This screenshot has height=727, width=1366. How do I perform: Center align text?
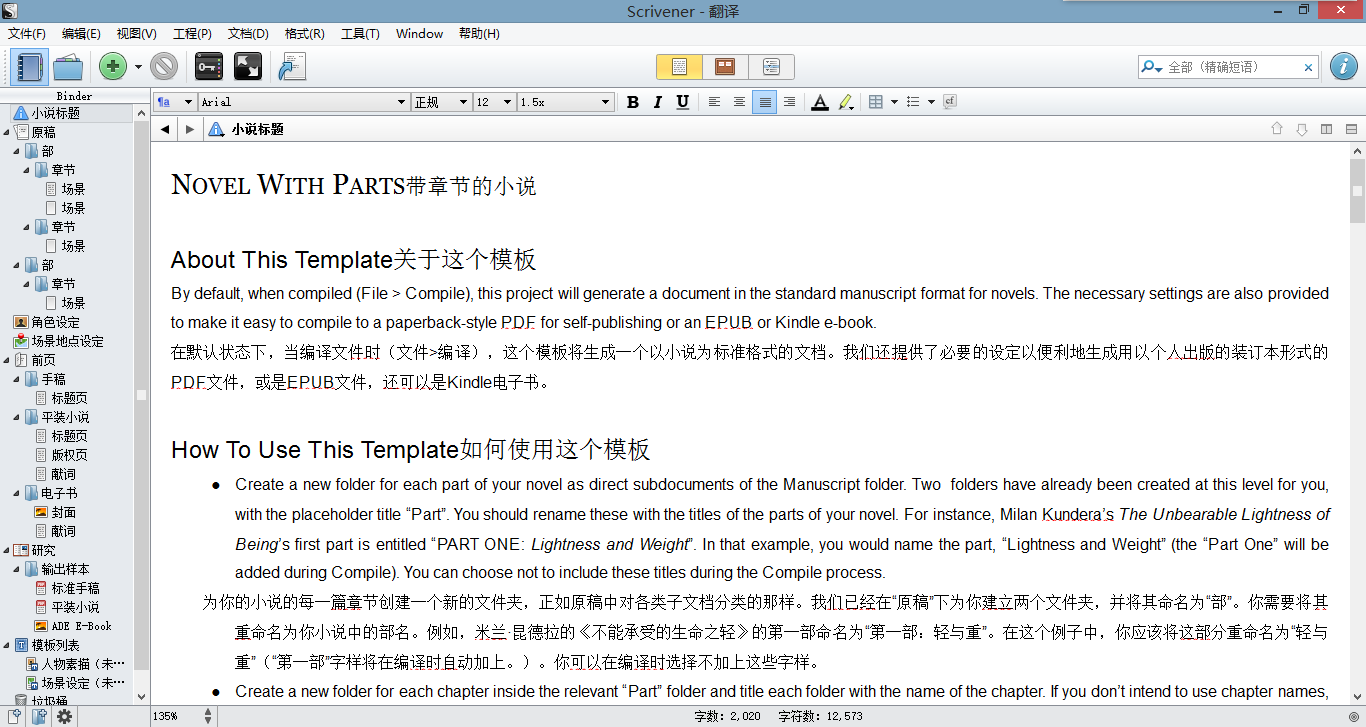[x=739, y=102]
